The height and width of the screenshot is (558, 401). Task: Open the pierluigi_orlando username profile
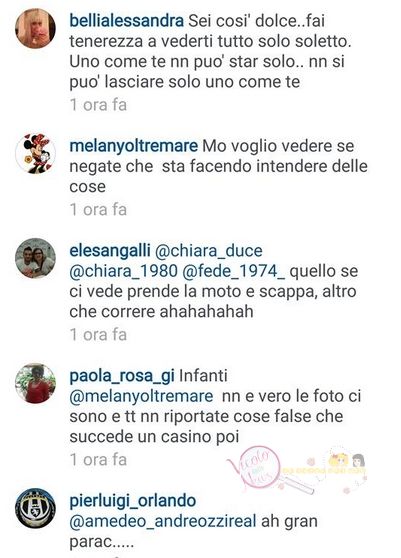tap(132, 501)
